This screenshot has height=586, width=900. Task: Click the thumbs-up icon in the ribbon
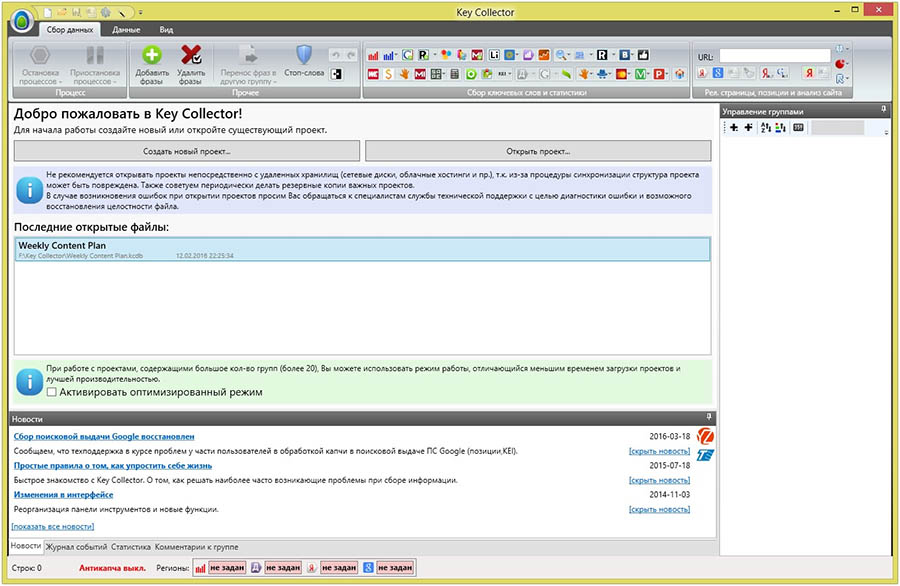point(643,55)
